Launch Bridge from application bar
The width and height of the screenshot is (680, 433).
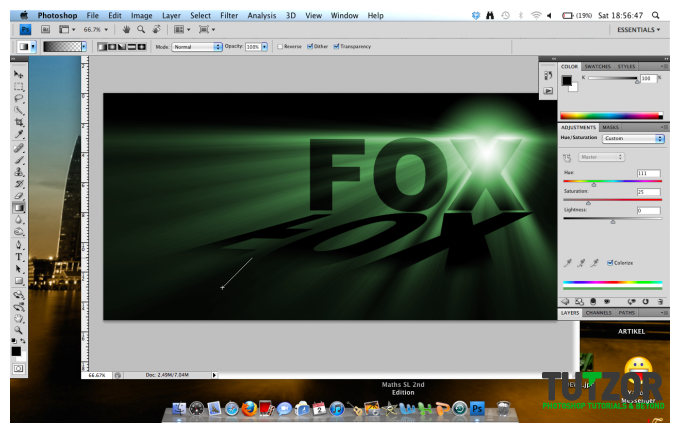pyautogui.click(x=46, y=30)
